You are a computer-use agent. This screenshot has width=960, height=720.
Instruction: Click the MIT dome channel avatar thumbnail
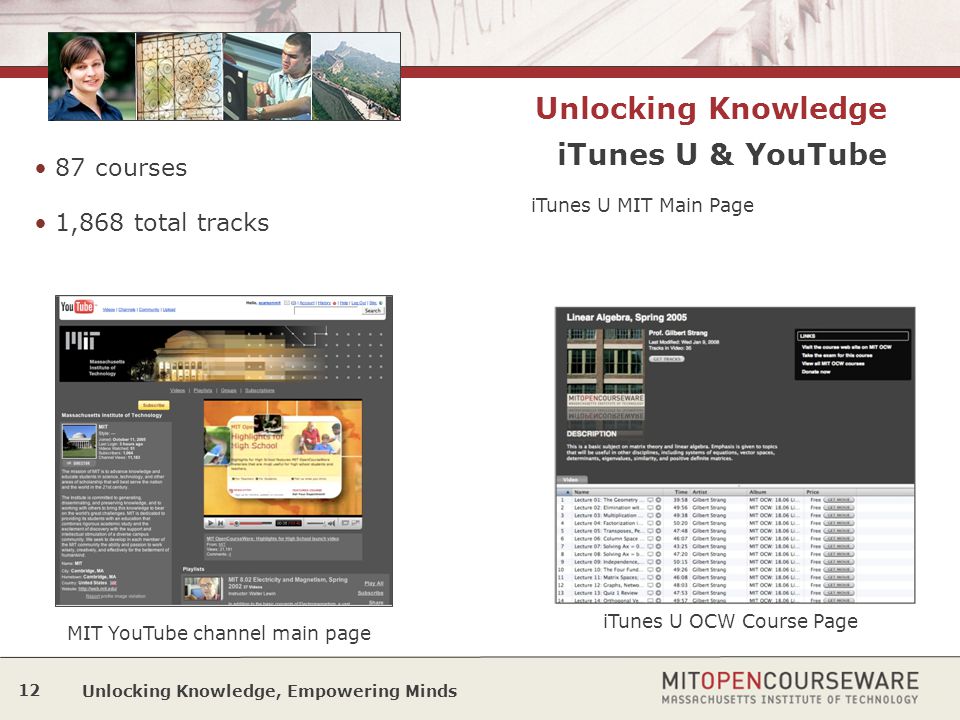(80, 441)
